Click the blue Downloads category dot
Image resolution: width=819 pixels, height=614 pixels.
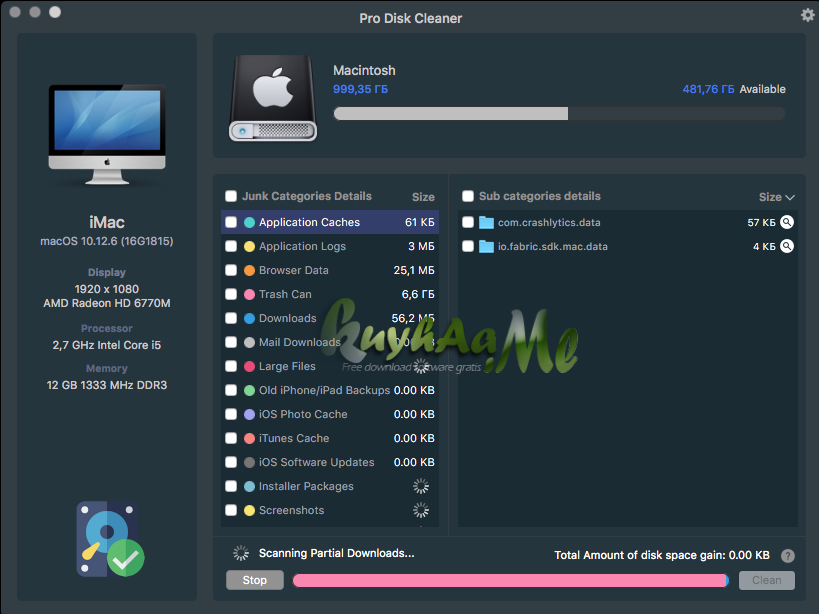tap(249, 318)
